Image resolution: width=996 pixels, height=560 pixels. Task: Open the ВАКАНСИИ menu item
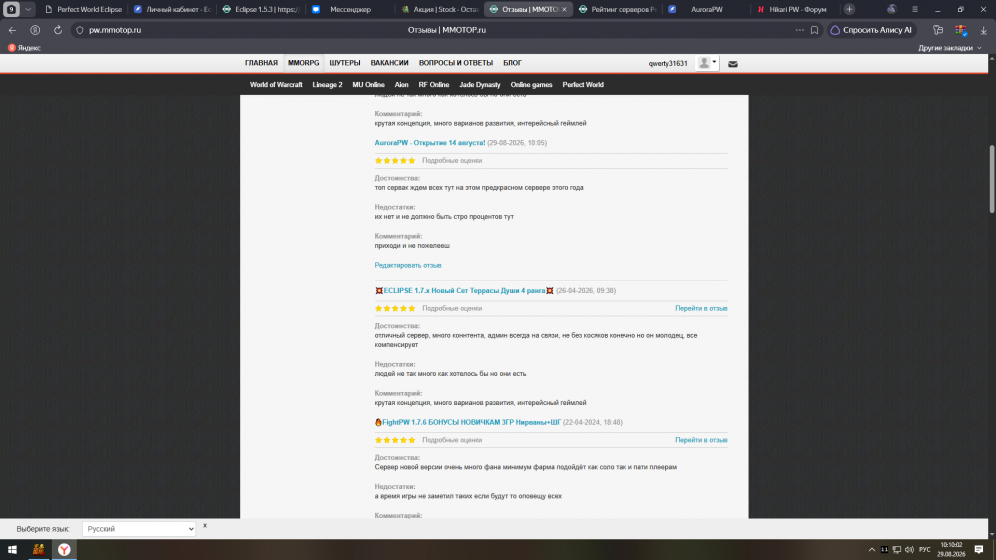point(389,63)
